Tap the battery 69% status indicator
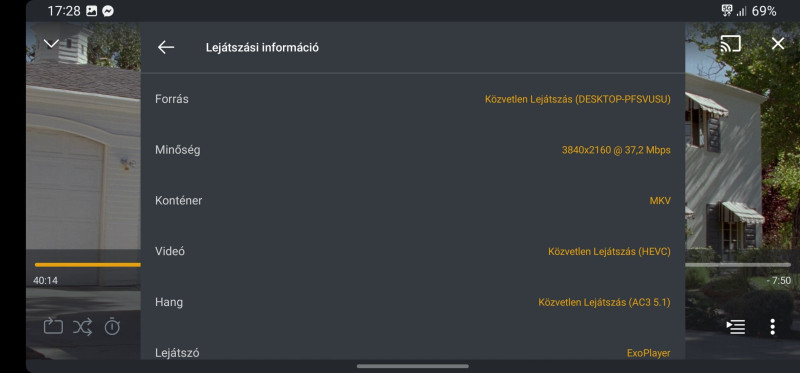800x373 pixels. click(764, 11)
